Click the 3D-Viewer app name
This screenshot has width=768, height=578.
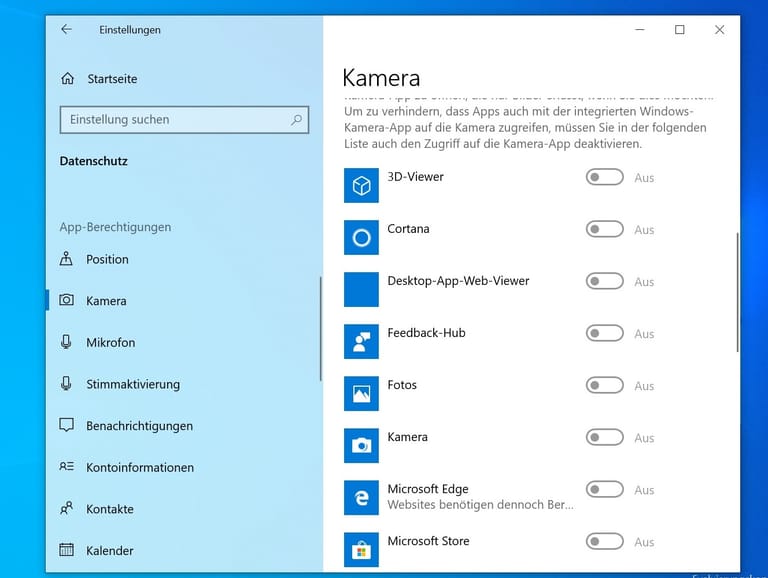(x=415, y=177)
